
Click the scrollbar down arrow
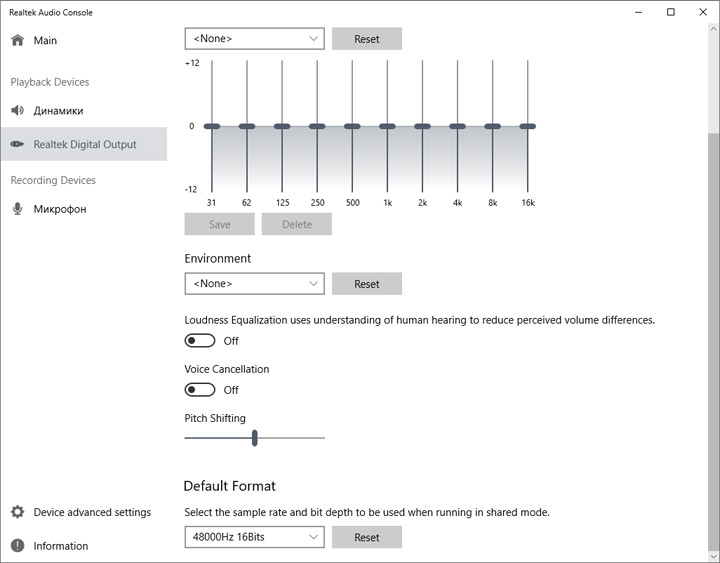713,556
